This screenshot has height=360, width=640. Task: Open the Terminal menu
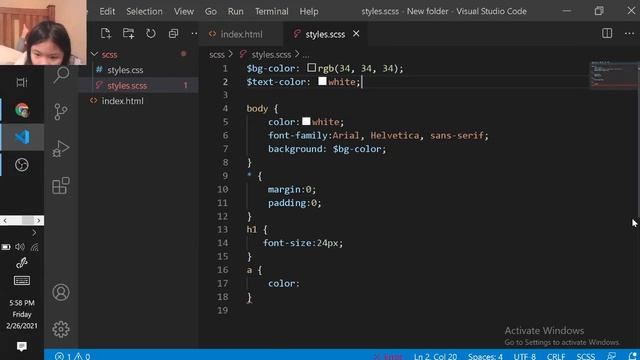tap(271, 11)
